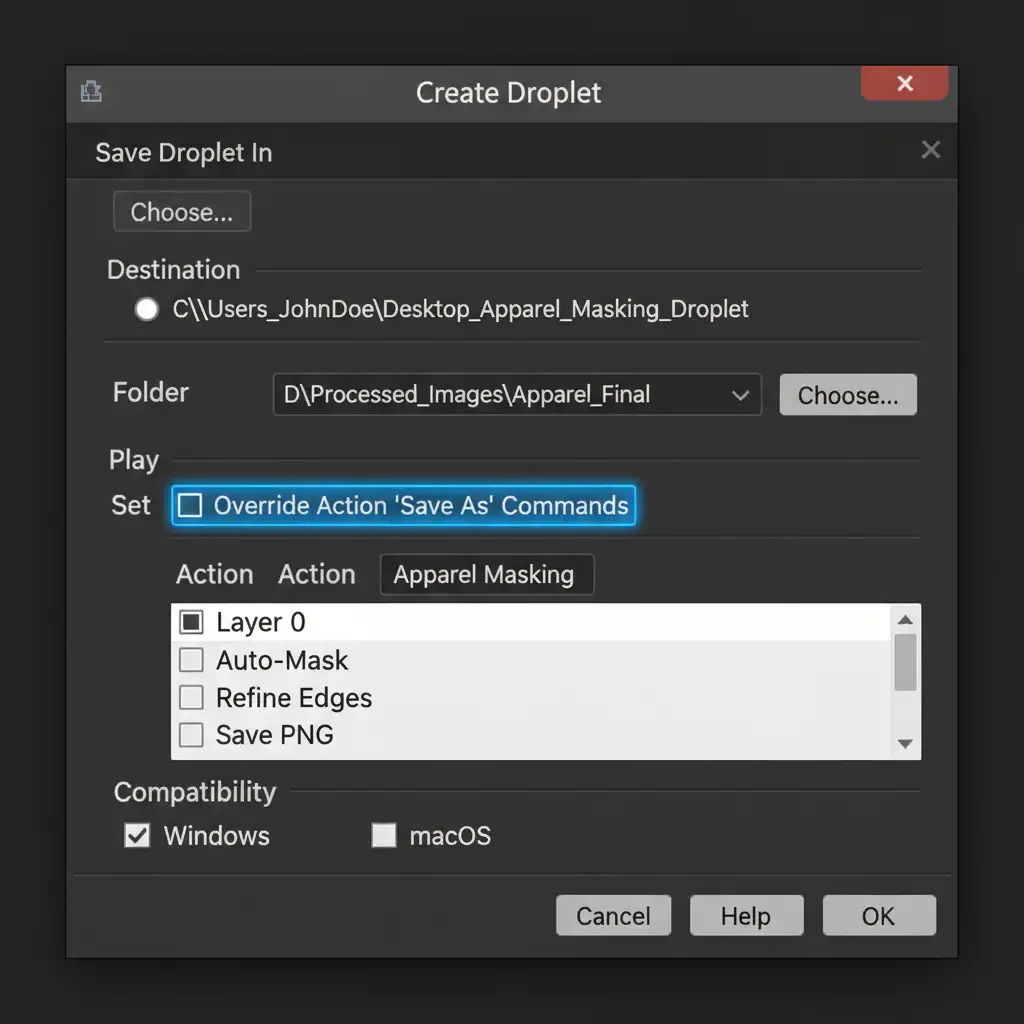The height and width of the screenshot is (1024, 1024).
Task: Close the Save Droplet In panel
Action: [930, 150]
